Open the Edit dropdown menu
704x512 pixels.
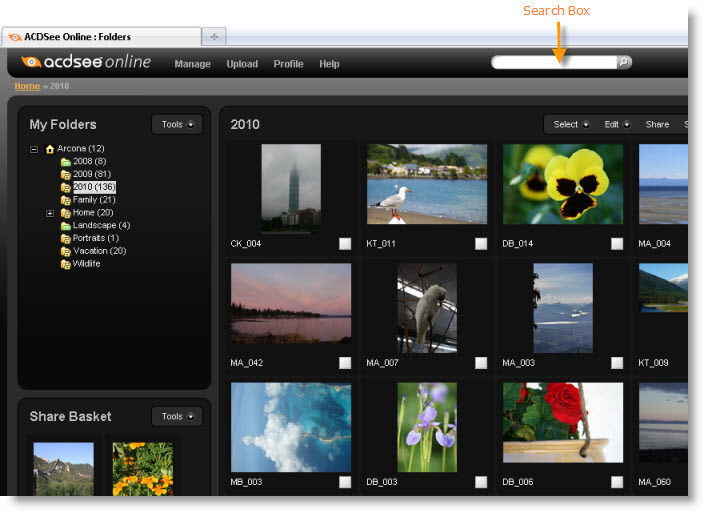(617, 124)
